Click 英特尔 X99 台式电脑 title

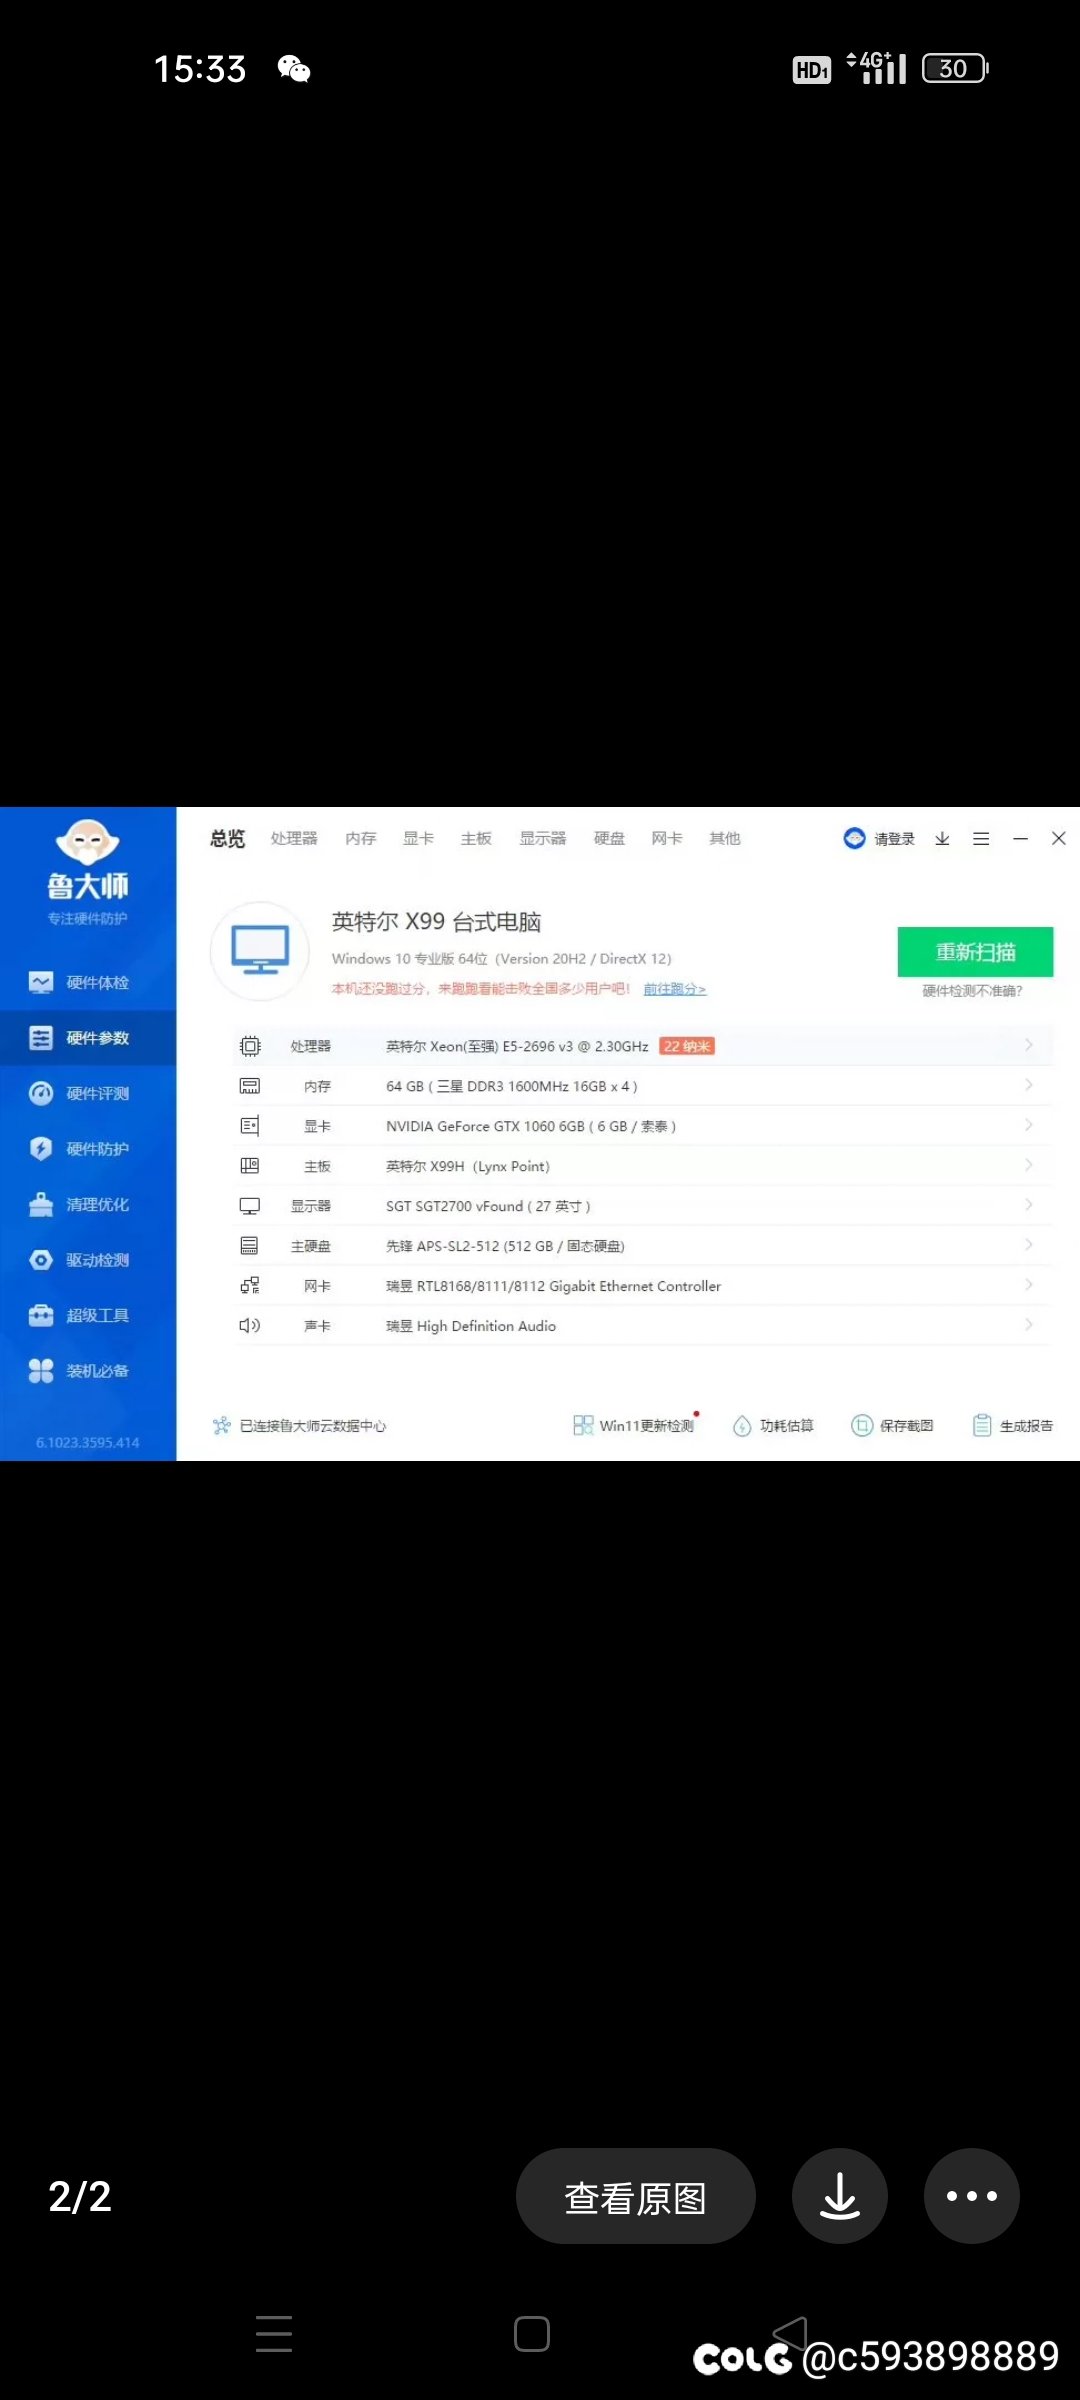tap(436, 922)
